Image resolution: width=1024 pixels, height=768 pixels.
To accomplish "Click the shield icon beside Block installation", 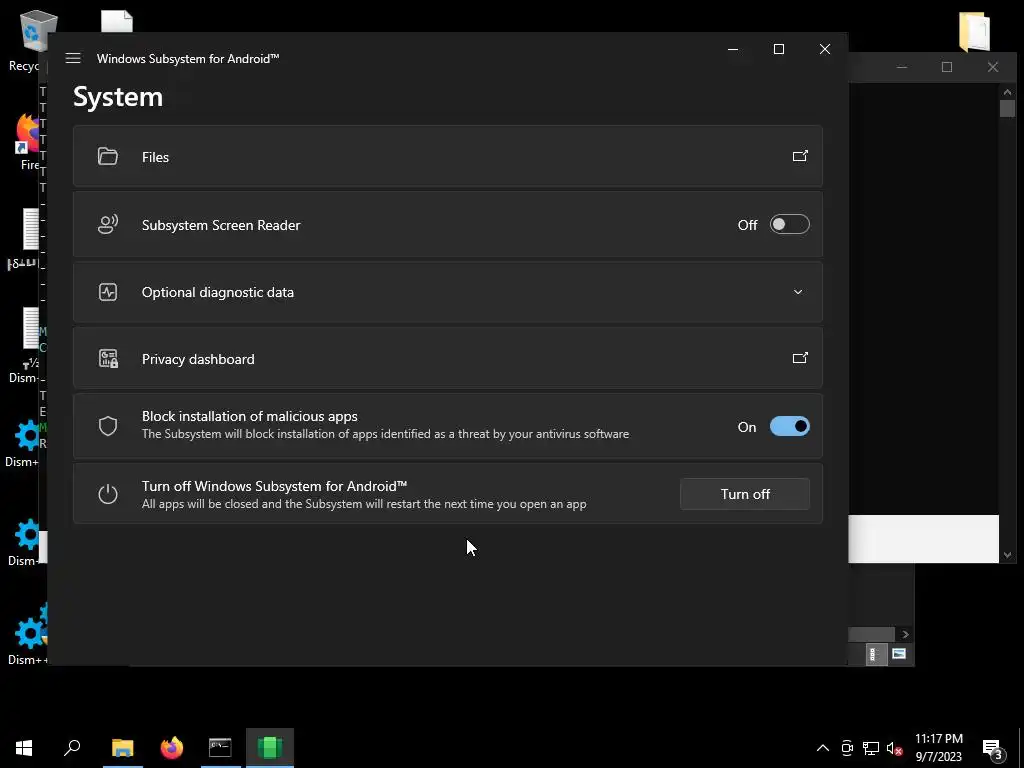I will coord(108,426).
